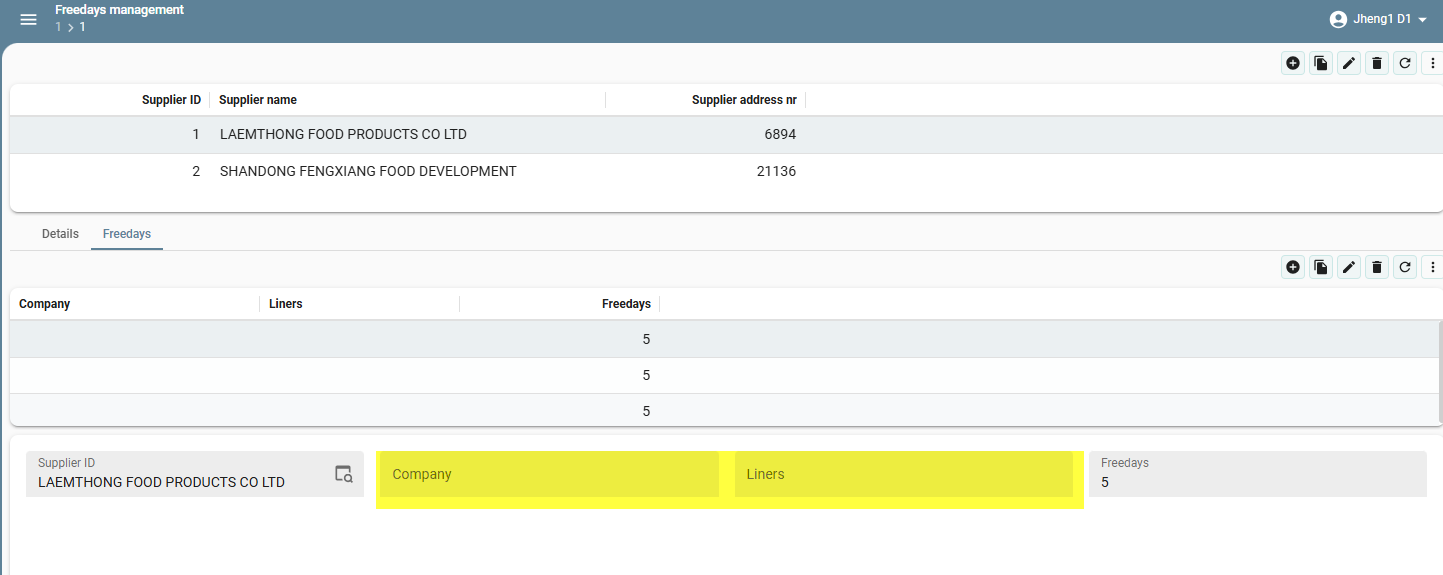This screenshot has height=575, width=1443.
Task: Open the Supplier ID lookup search icon
Action: (x=344, y=474)
